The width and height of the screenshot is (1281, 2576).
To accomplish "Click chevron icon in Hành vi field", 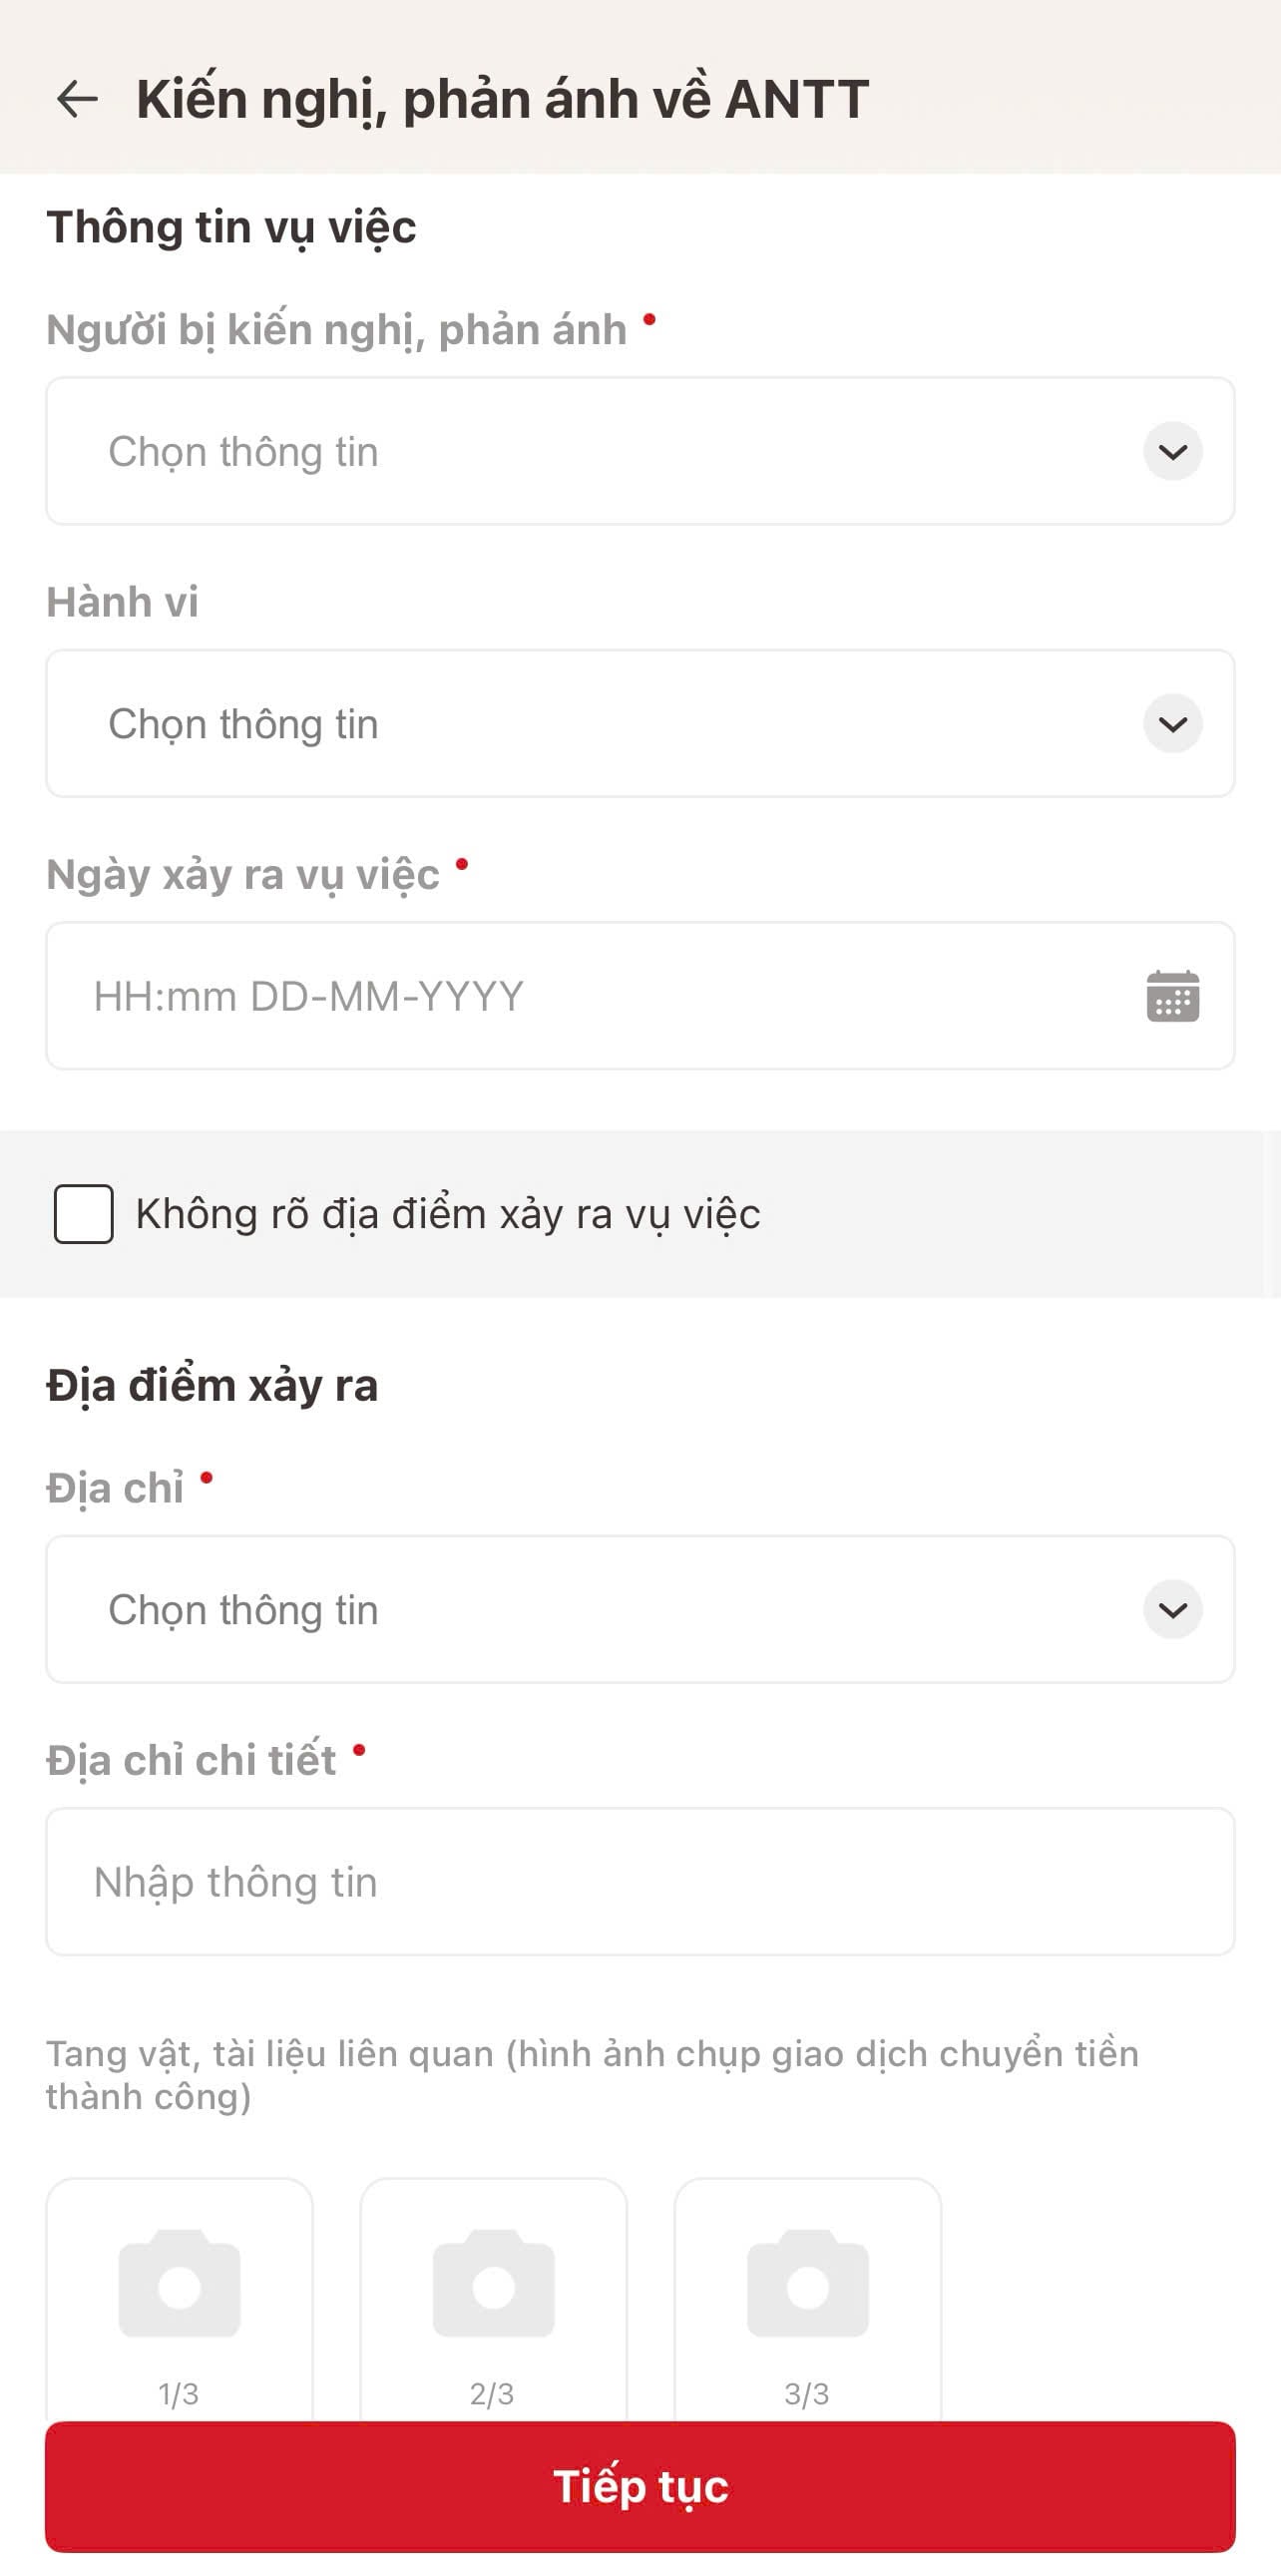I will [x=1172, y=723].
